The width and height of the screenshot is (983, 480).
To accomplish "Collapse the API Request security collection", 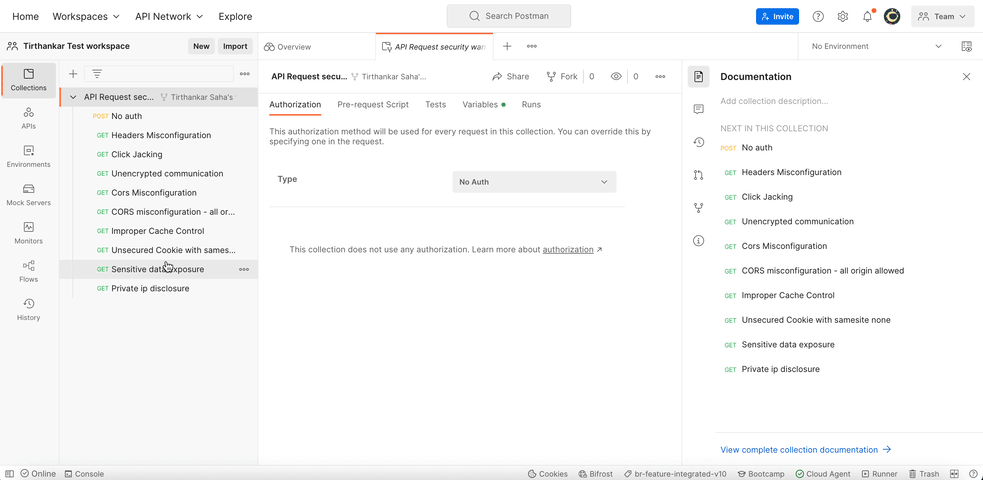I will coord(73,97).
